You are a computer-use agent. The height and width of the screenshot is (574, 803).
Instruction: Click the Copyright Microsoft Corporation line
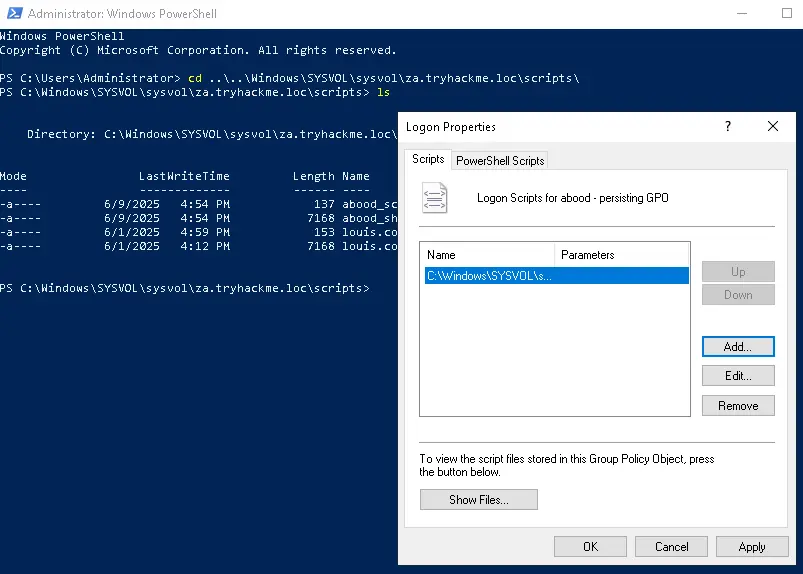(198, 50)
